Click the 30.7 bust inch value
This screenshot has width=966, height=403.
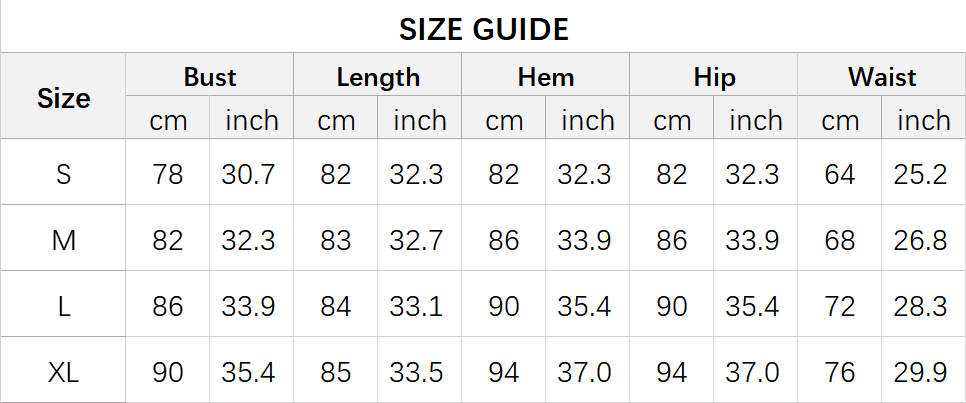tap(248, 174)
